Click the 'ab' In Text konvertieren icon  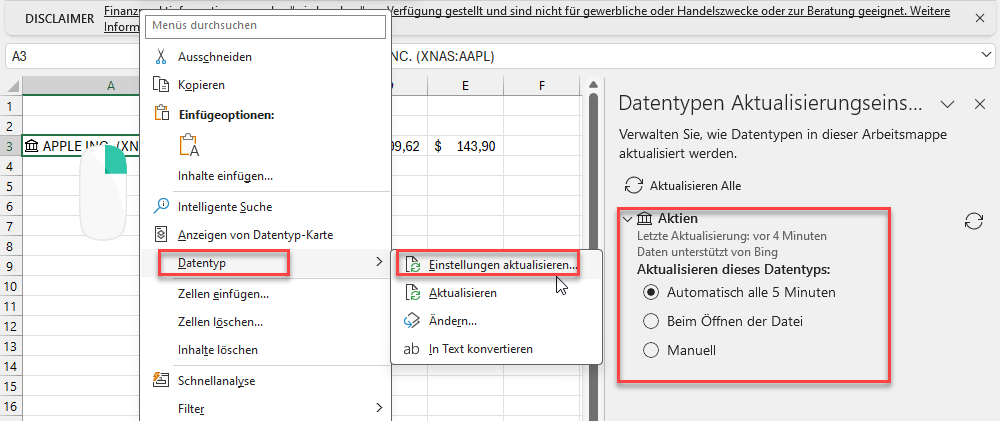(x=412, y=349)
